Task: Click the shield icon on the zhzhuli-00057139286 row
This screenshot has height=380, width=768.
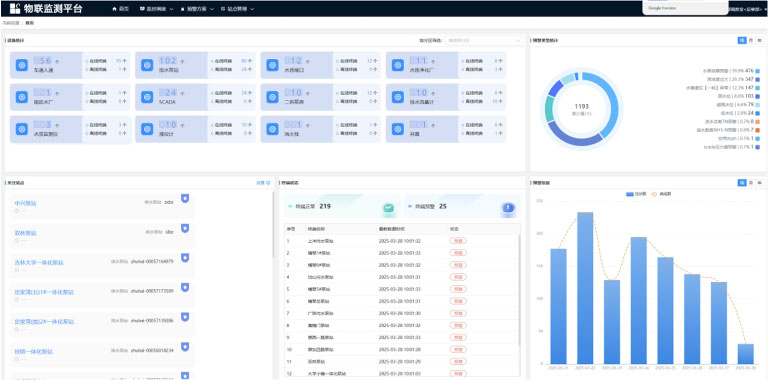Action: 185,317
